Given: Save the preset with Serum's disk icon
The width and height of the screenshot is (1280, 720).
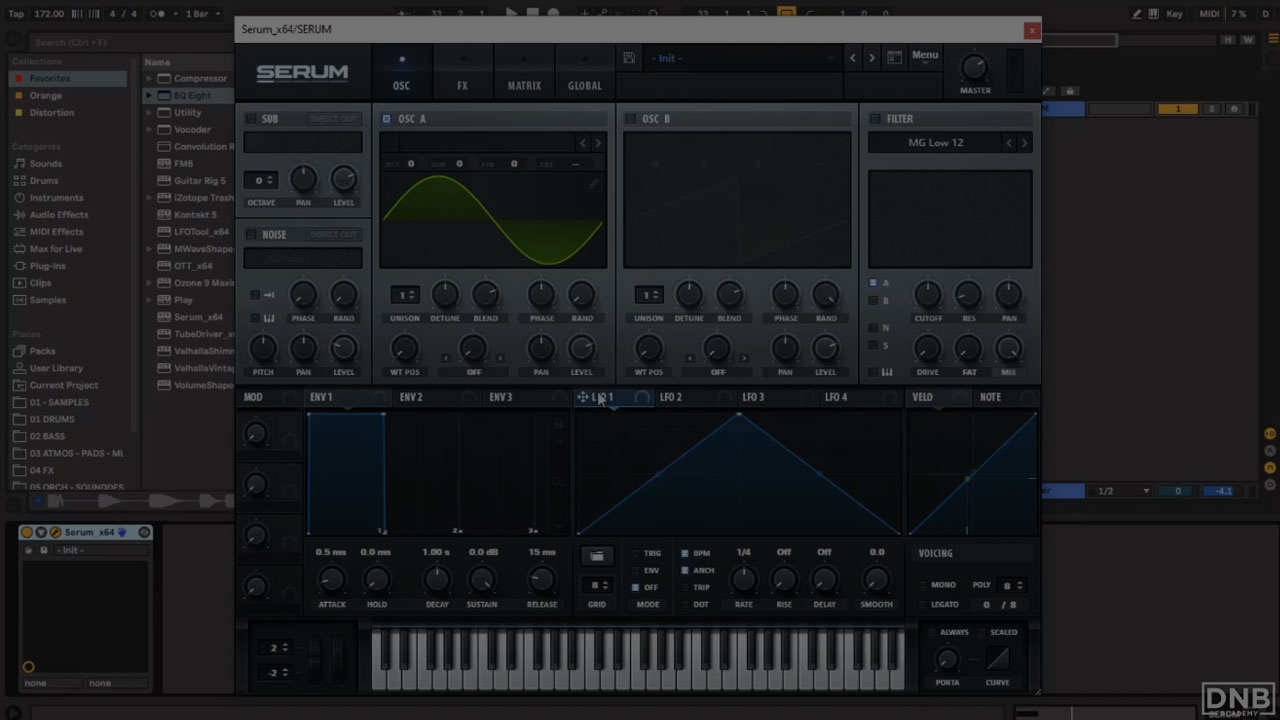Looking at the screenshot, I should (629, 58).
